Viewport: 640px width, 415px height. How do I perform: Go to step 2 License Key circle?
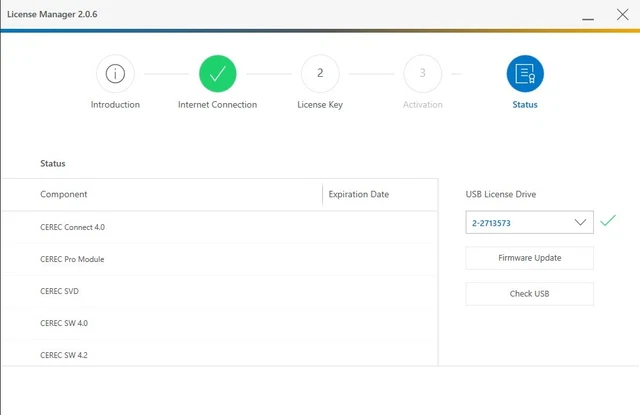point(320,73)
